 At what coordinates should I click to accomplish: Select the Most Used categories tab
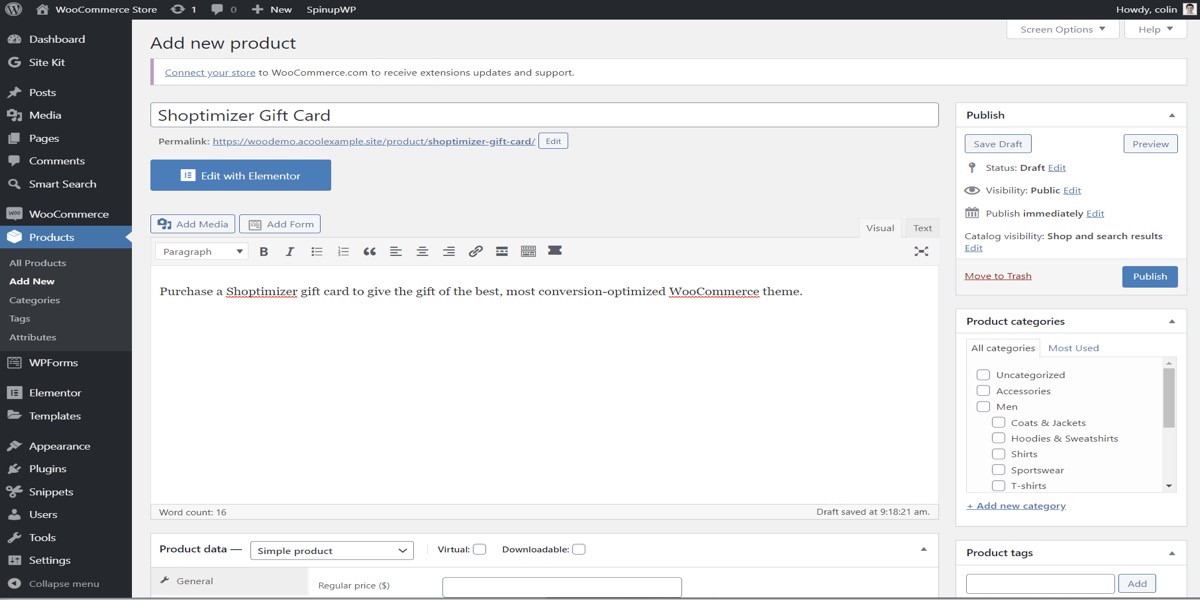click(x=1073, y=348)
